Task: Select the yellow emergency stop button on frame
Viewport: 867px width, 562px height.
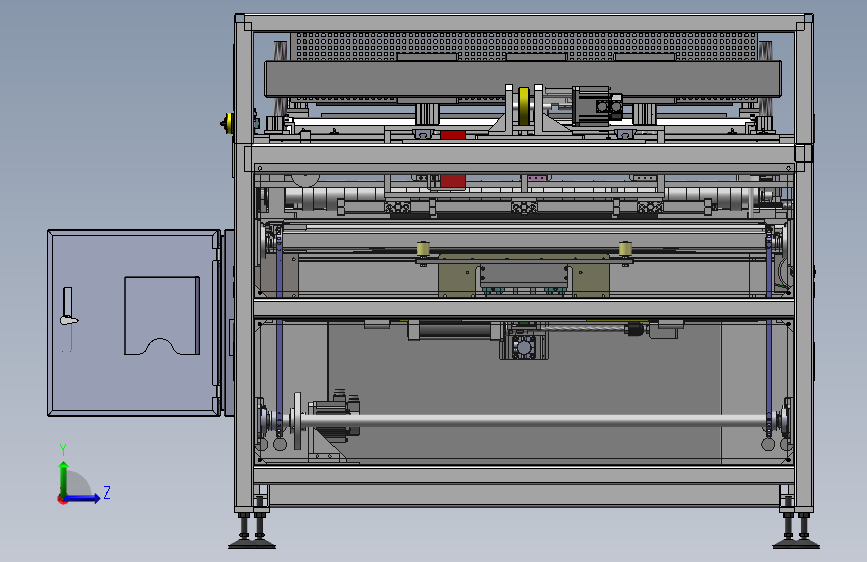Action: point(227,123)
